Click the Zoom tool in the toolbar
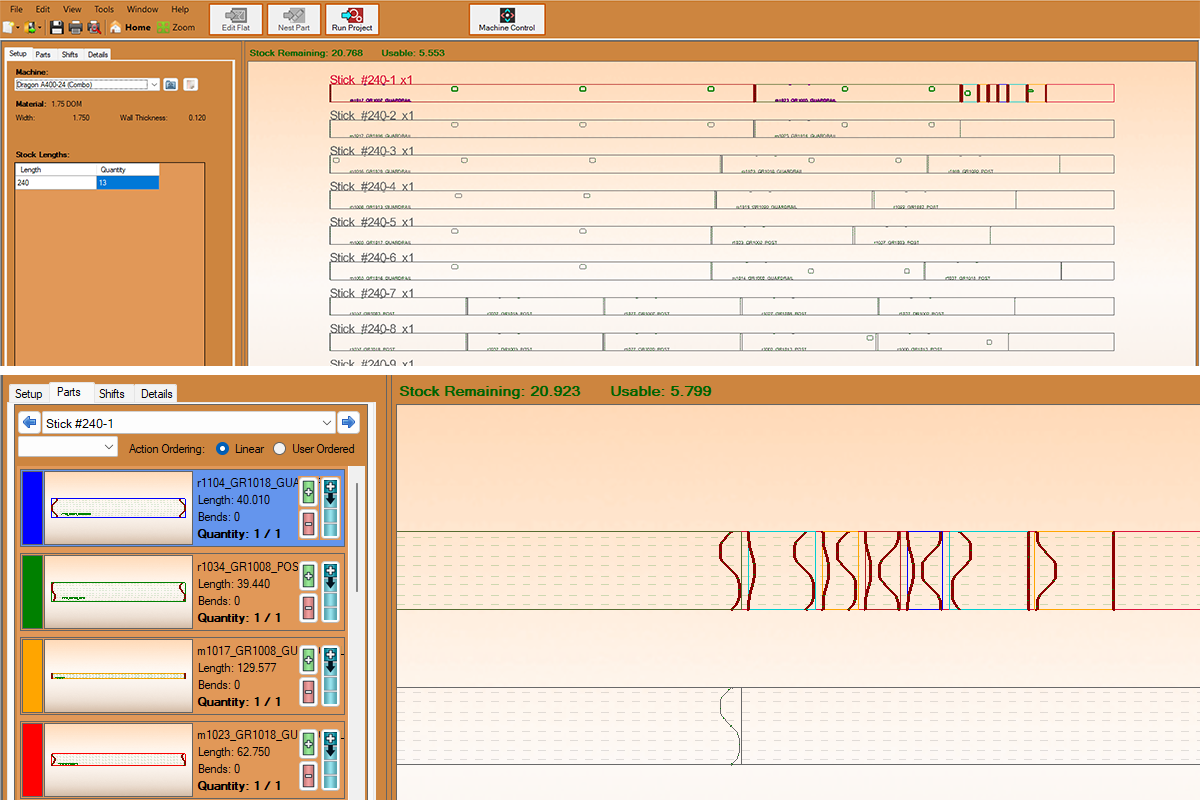Image resolution: width=1200 pixels, height=800 pixels. [x=176, y=27]
